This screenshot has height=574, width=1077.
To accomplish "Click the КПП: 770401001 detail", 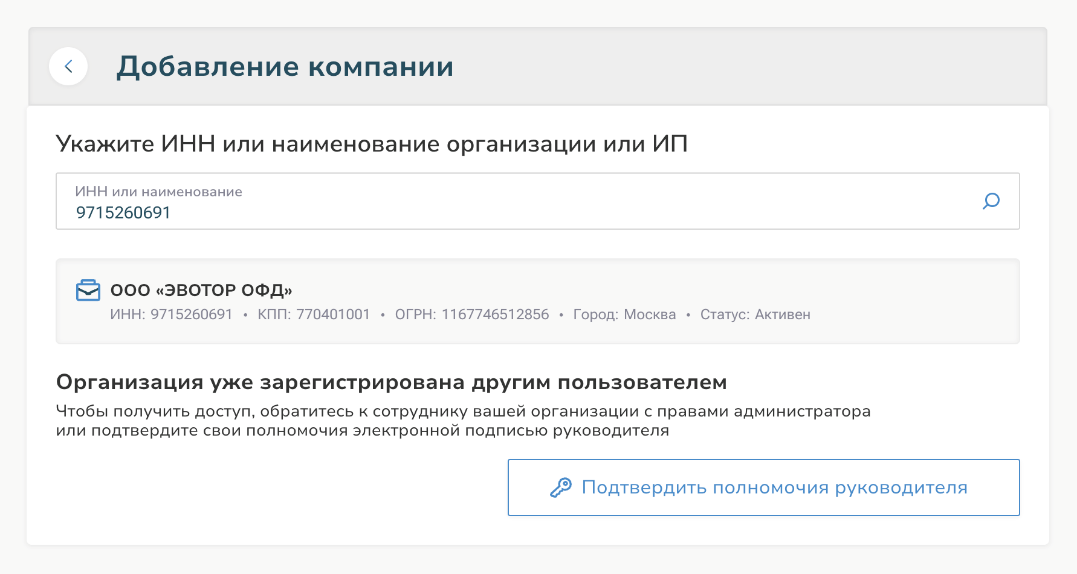I will [x=314, y=314].
